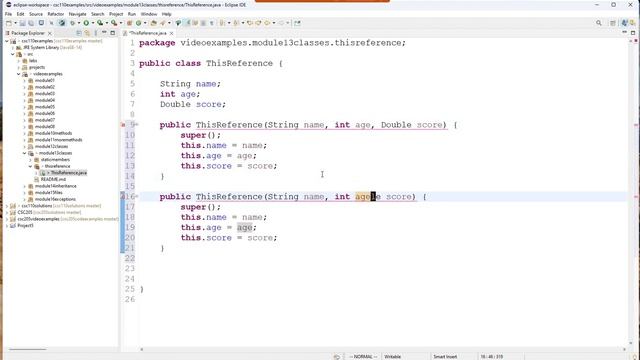Click the New file toolbar icon
This screenshot has width=640, height=360.
(9, 23)
